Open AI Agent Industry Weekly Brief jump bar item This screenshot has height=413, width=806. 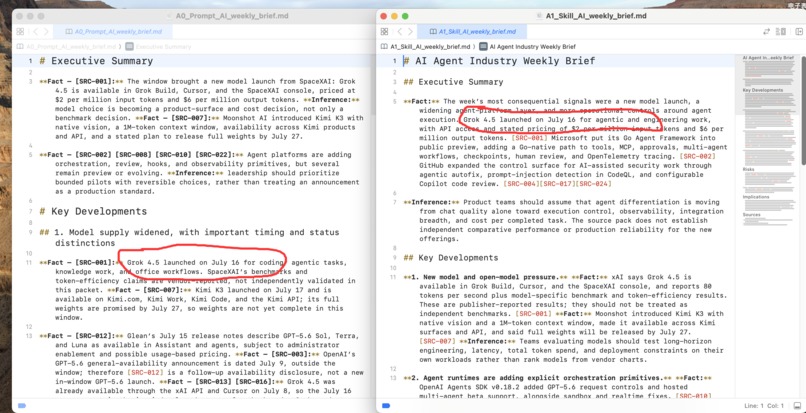[x=527, y=46]
